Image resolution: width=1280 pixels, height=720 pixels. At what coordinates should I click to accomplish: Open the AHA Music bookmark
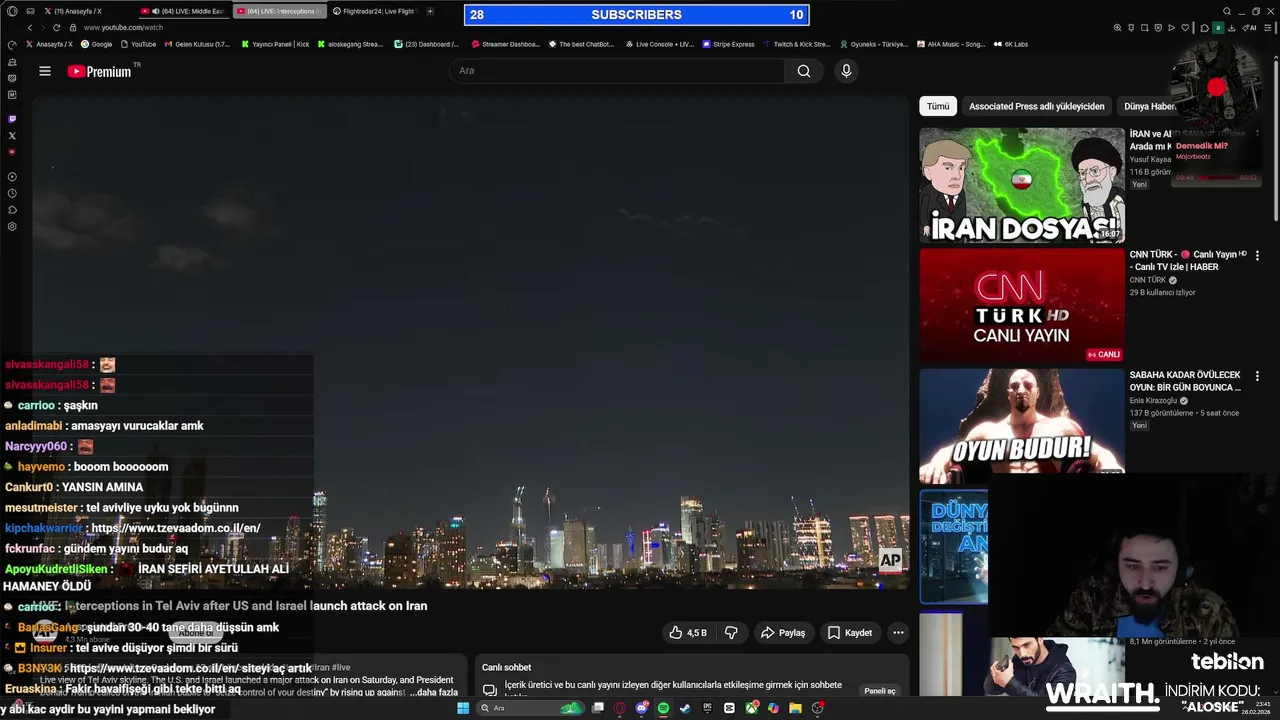(x=950, y=44)
